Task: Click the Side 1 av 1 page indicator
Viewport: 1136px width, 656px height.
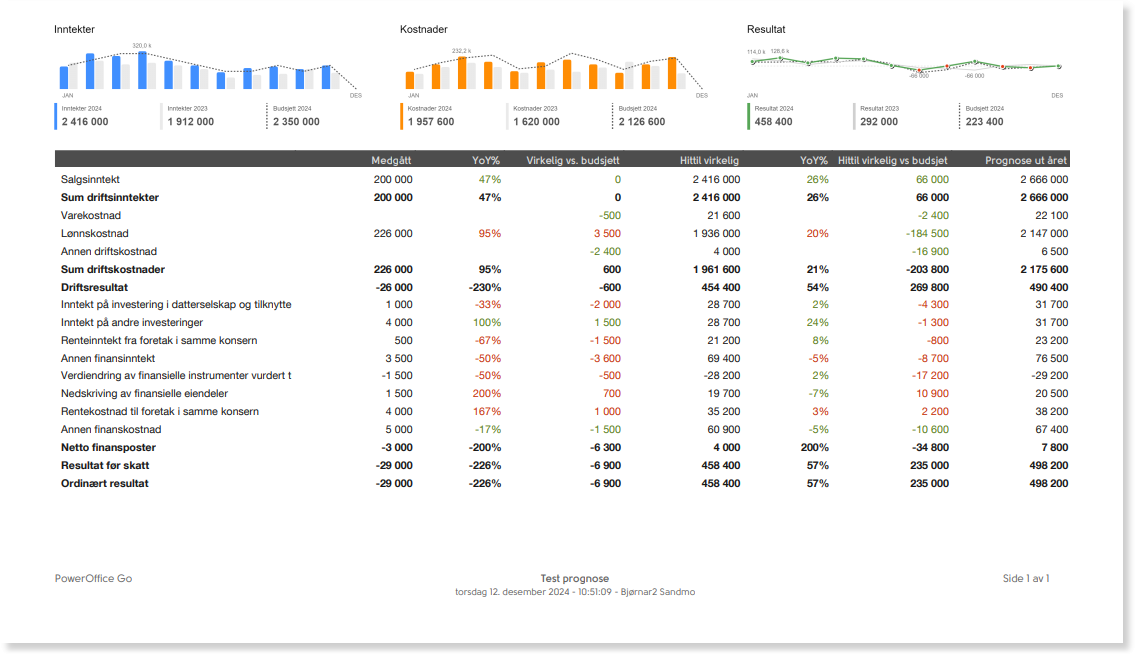Action: pyautogui.click(x=1026, y=578)
